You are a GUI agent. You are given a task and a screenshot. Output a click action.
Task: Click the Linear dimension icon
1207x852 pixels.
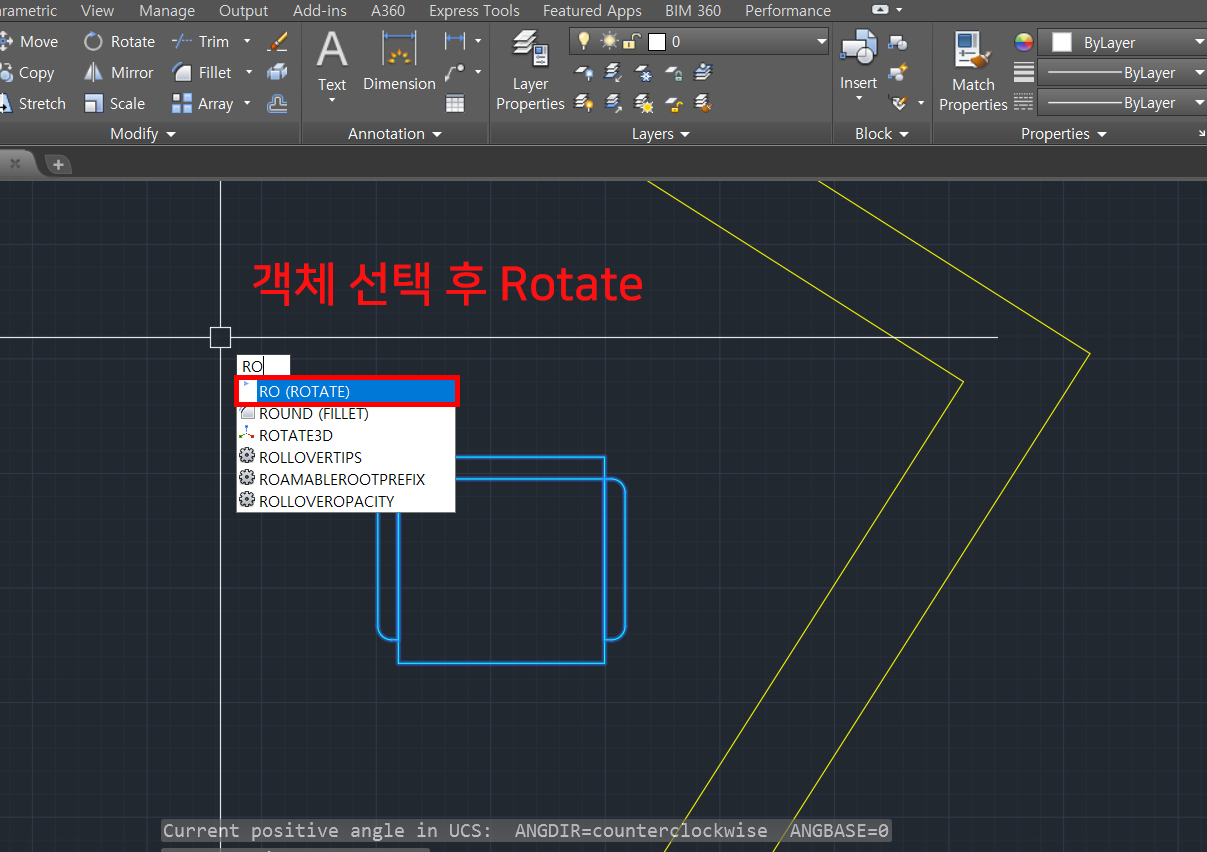[455, 41]
